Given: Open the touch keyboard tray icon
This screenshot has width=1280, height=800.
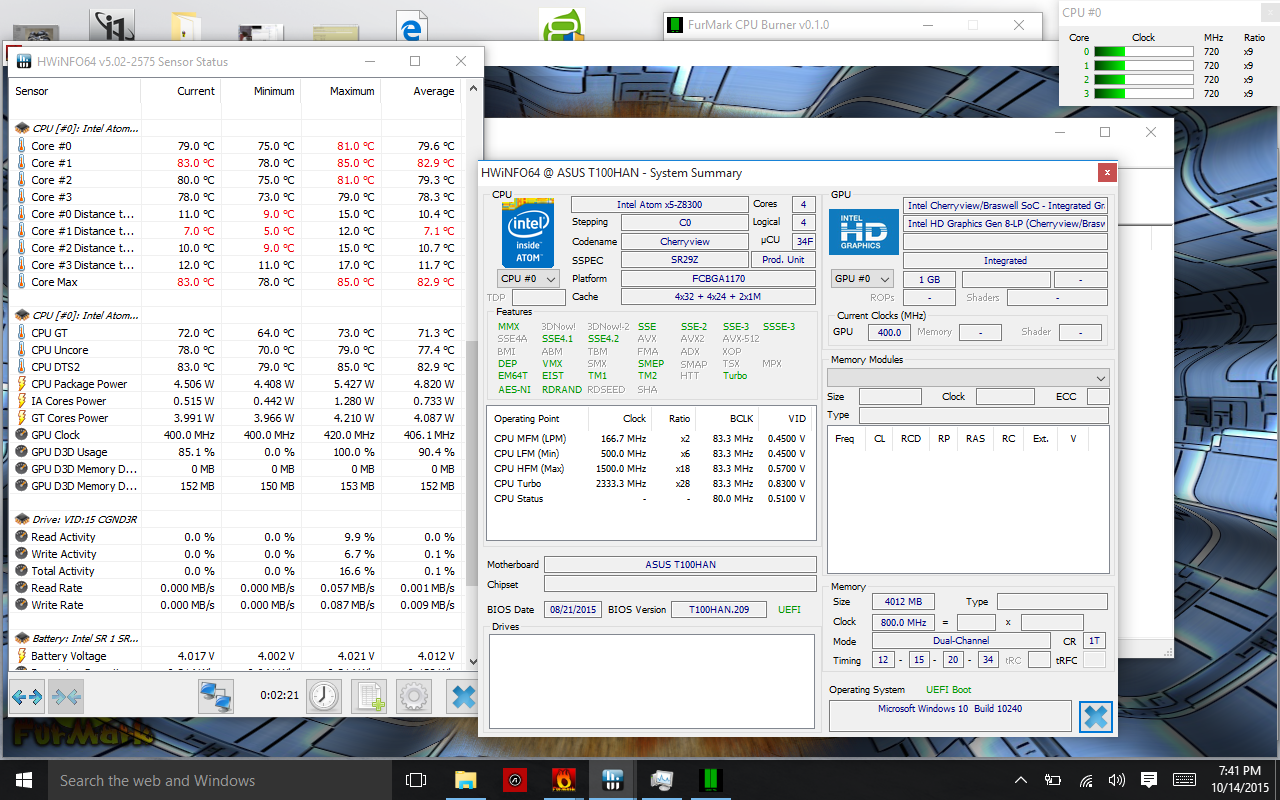Looking at the screenshot, I should [x=1184, y=780].
